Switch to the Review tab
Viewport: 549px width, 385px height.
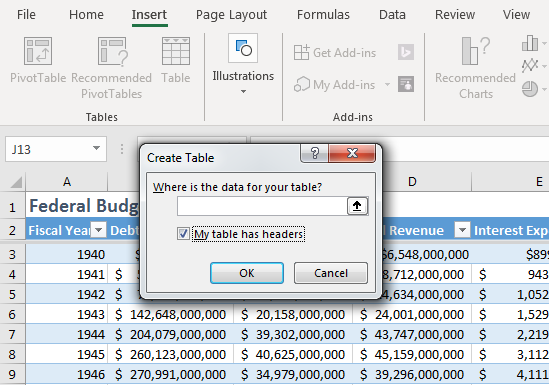pos(455,15)
